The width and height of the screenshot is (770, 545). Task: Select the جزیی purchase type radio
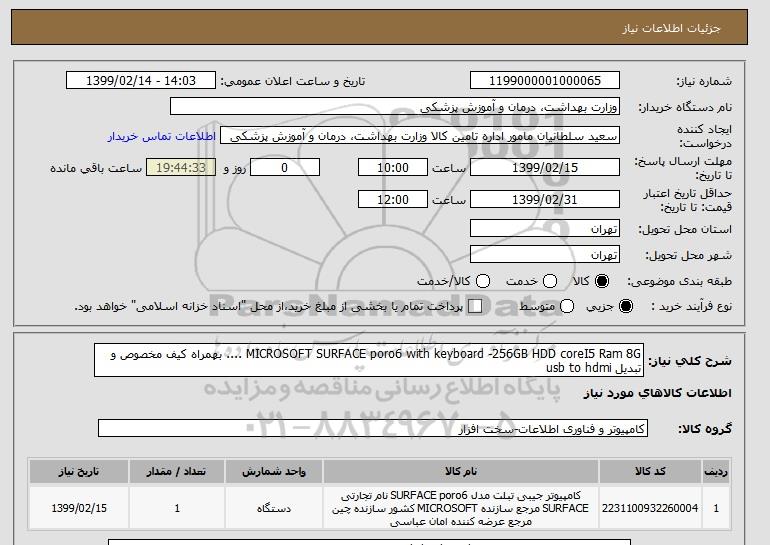(626, 306)
